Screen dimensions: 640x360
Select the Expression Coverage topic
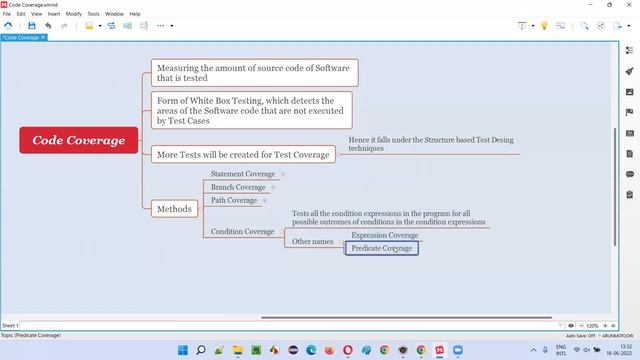(385, 236)
